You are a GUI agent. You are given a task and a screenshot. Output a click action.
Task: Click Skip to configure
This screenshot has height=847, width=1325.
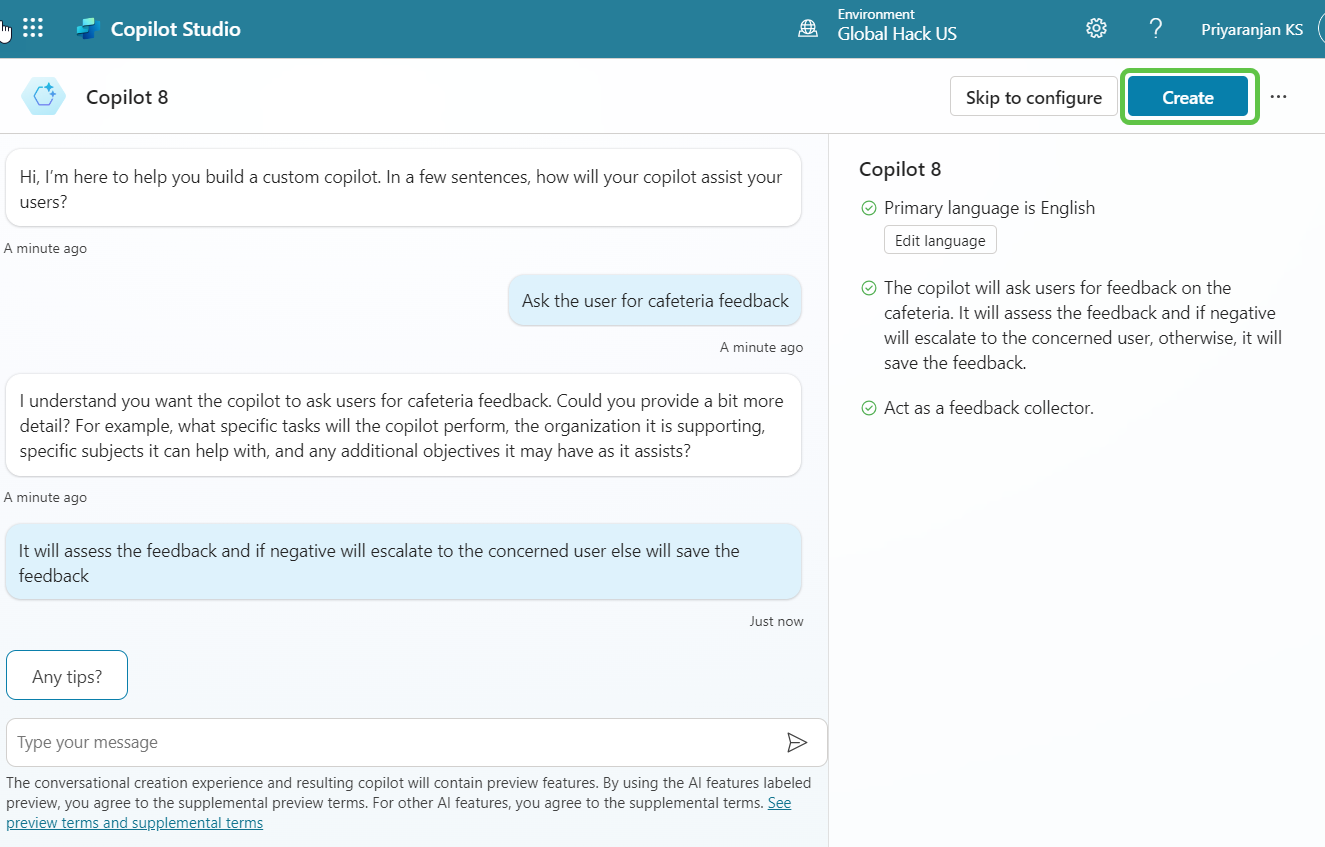(x=1033, y=97)
